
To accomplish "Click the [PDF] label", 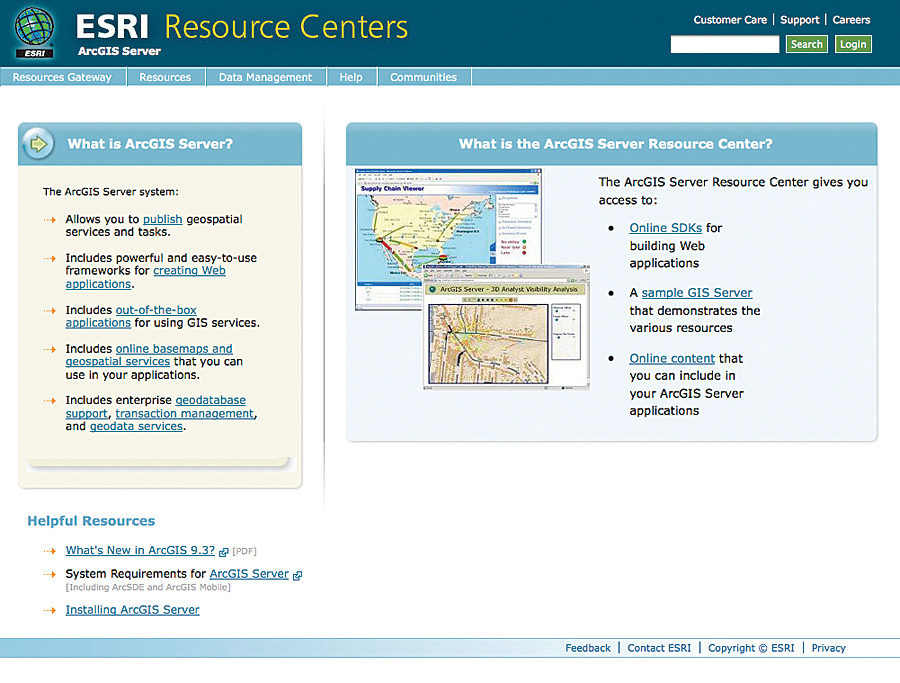I will (x=245, y=552).
